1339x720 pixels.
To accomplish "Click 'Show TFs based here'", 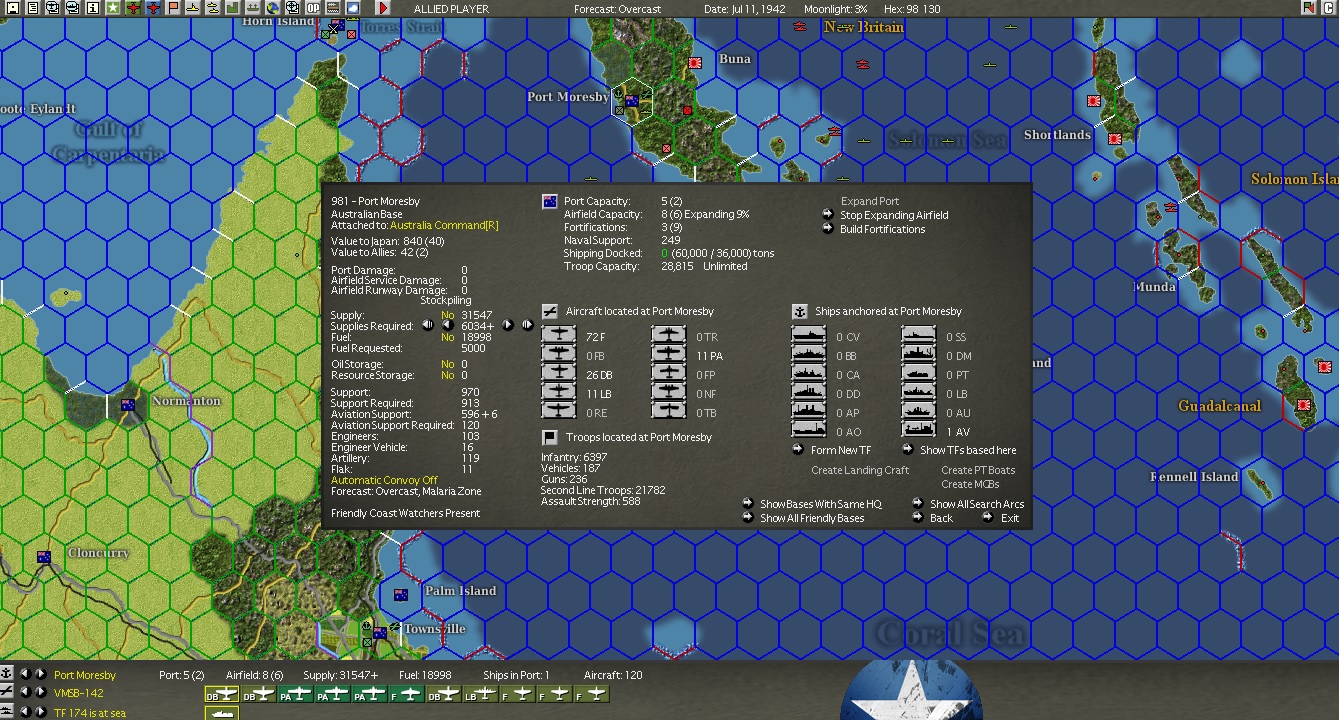I will click(968, 451).
